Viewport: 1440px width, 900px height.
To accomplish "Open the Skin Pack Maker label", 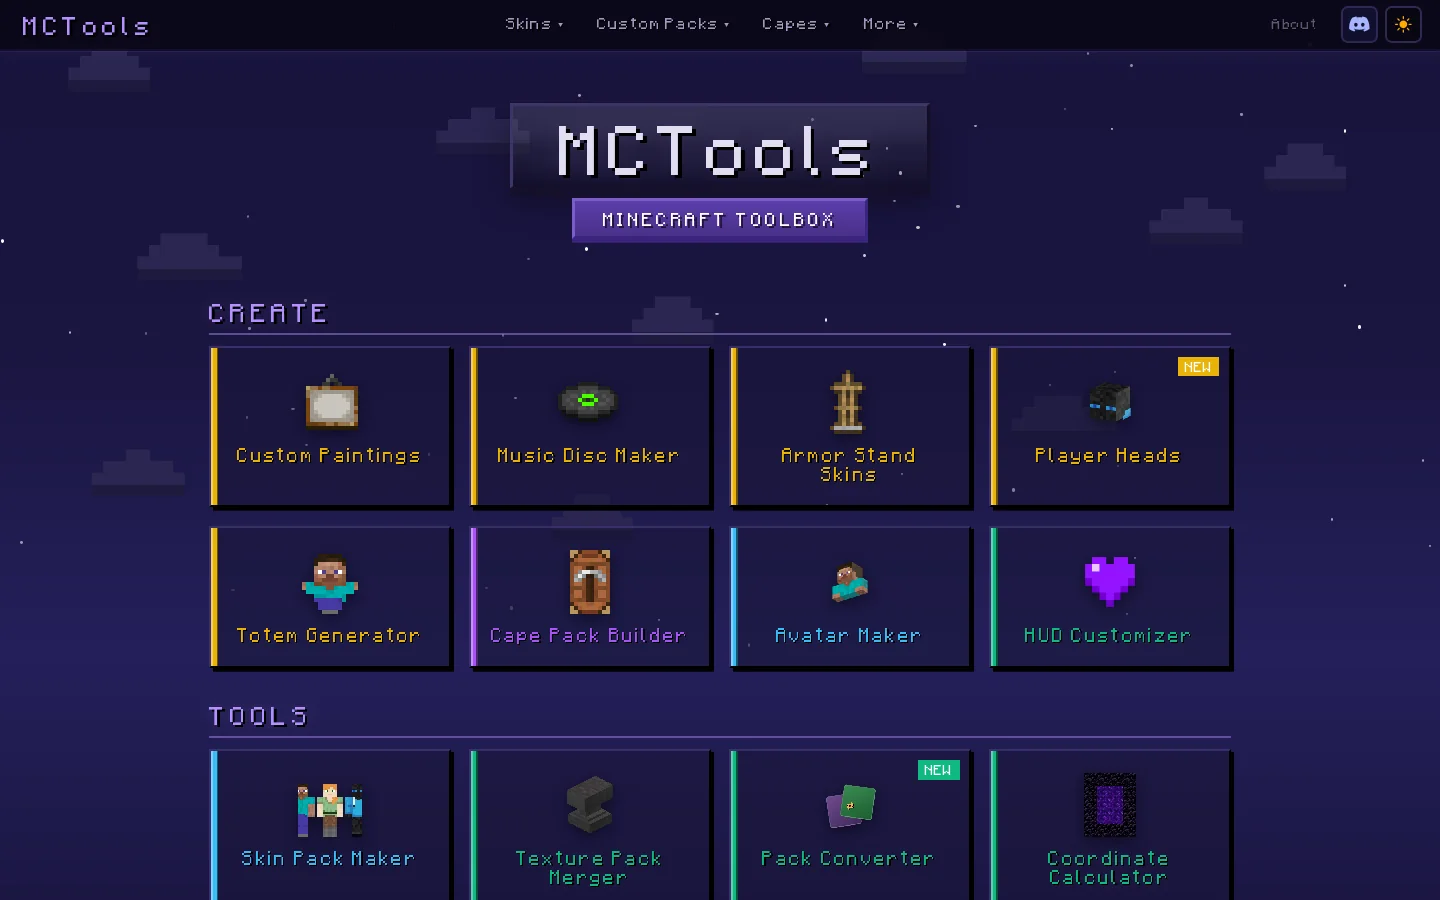I will tap(328, 859).
